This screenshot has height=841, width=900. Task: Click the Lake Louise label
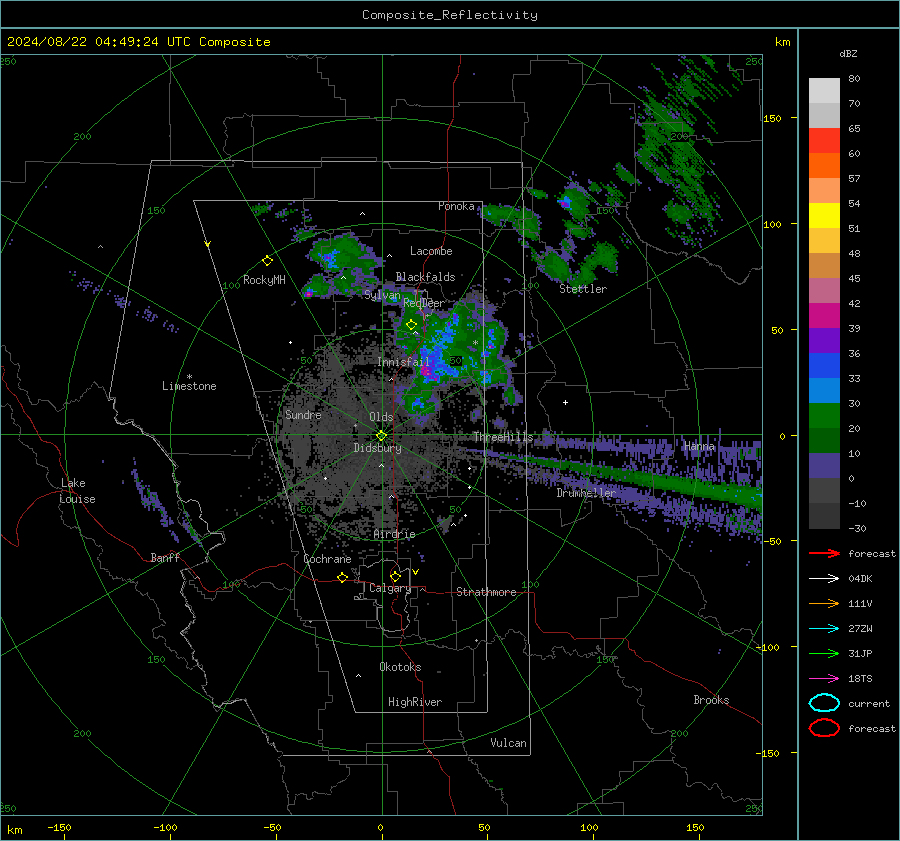click(77, 491)
